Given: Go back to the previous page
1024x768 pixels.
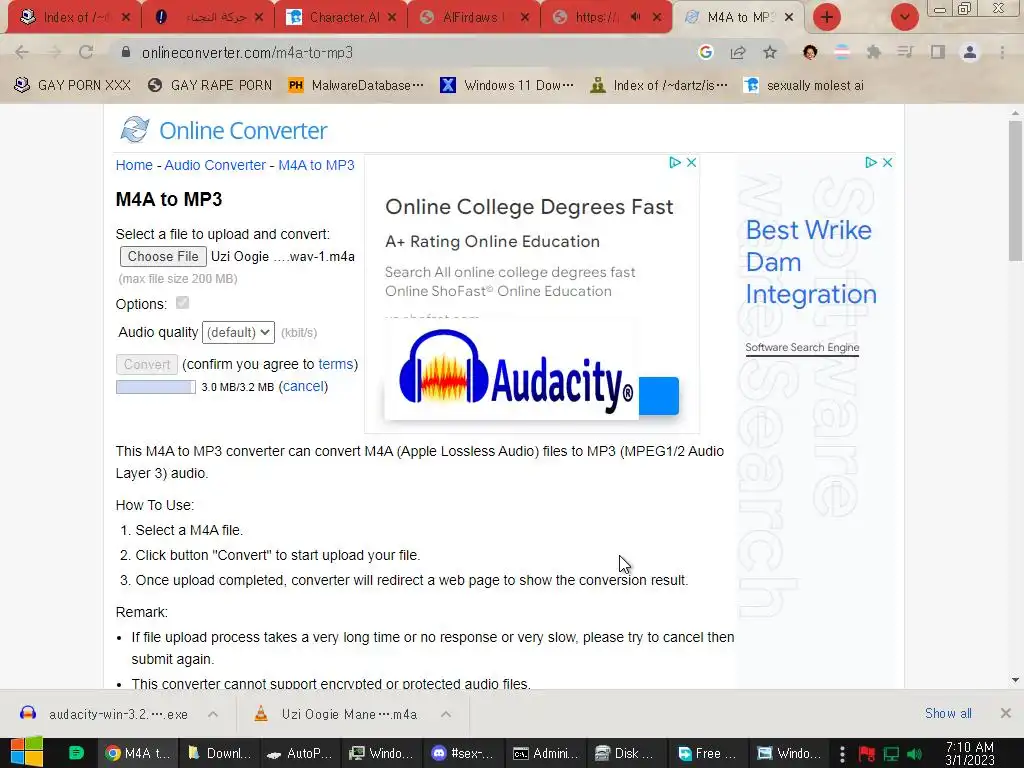Looking at the screenshot, I should tap(22, 52).
